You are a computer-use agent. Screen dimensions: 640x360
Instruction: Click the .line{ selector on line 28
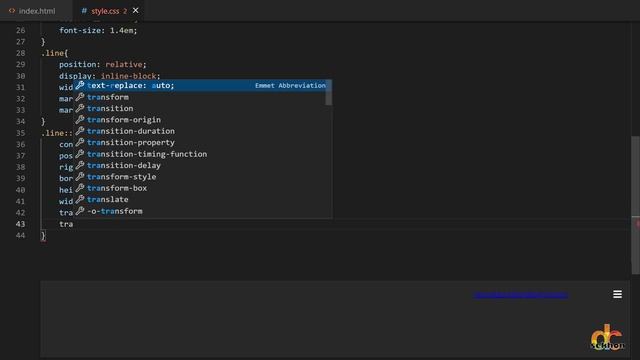click(x=54, y=53)
